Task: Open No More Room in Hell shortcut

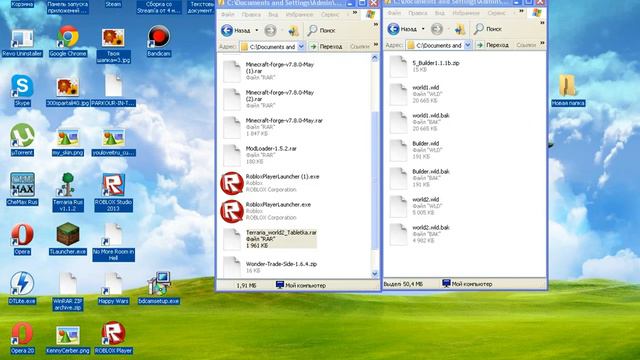Action: click(113, 242)
